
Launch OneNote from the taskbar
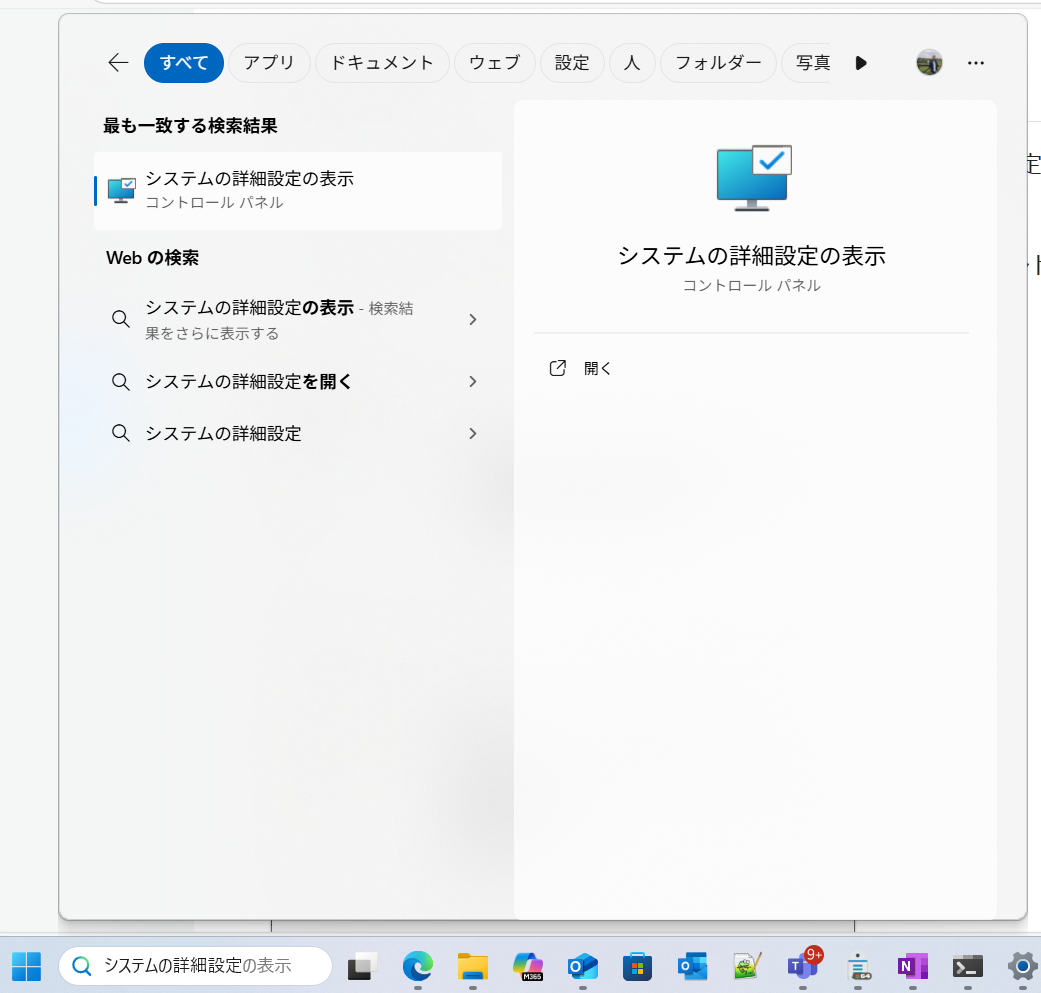click(912, 966)
